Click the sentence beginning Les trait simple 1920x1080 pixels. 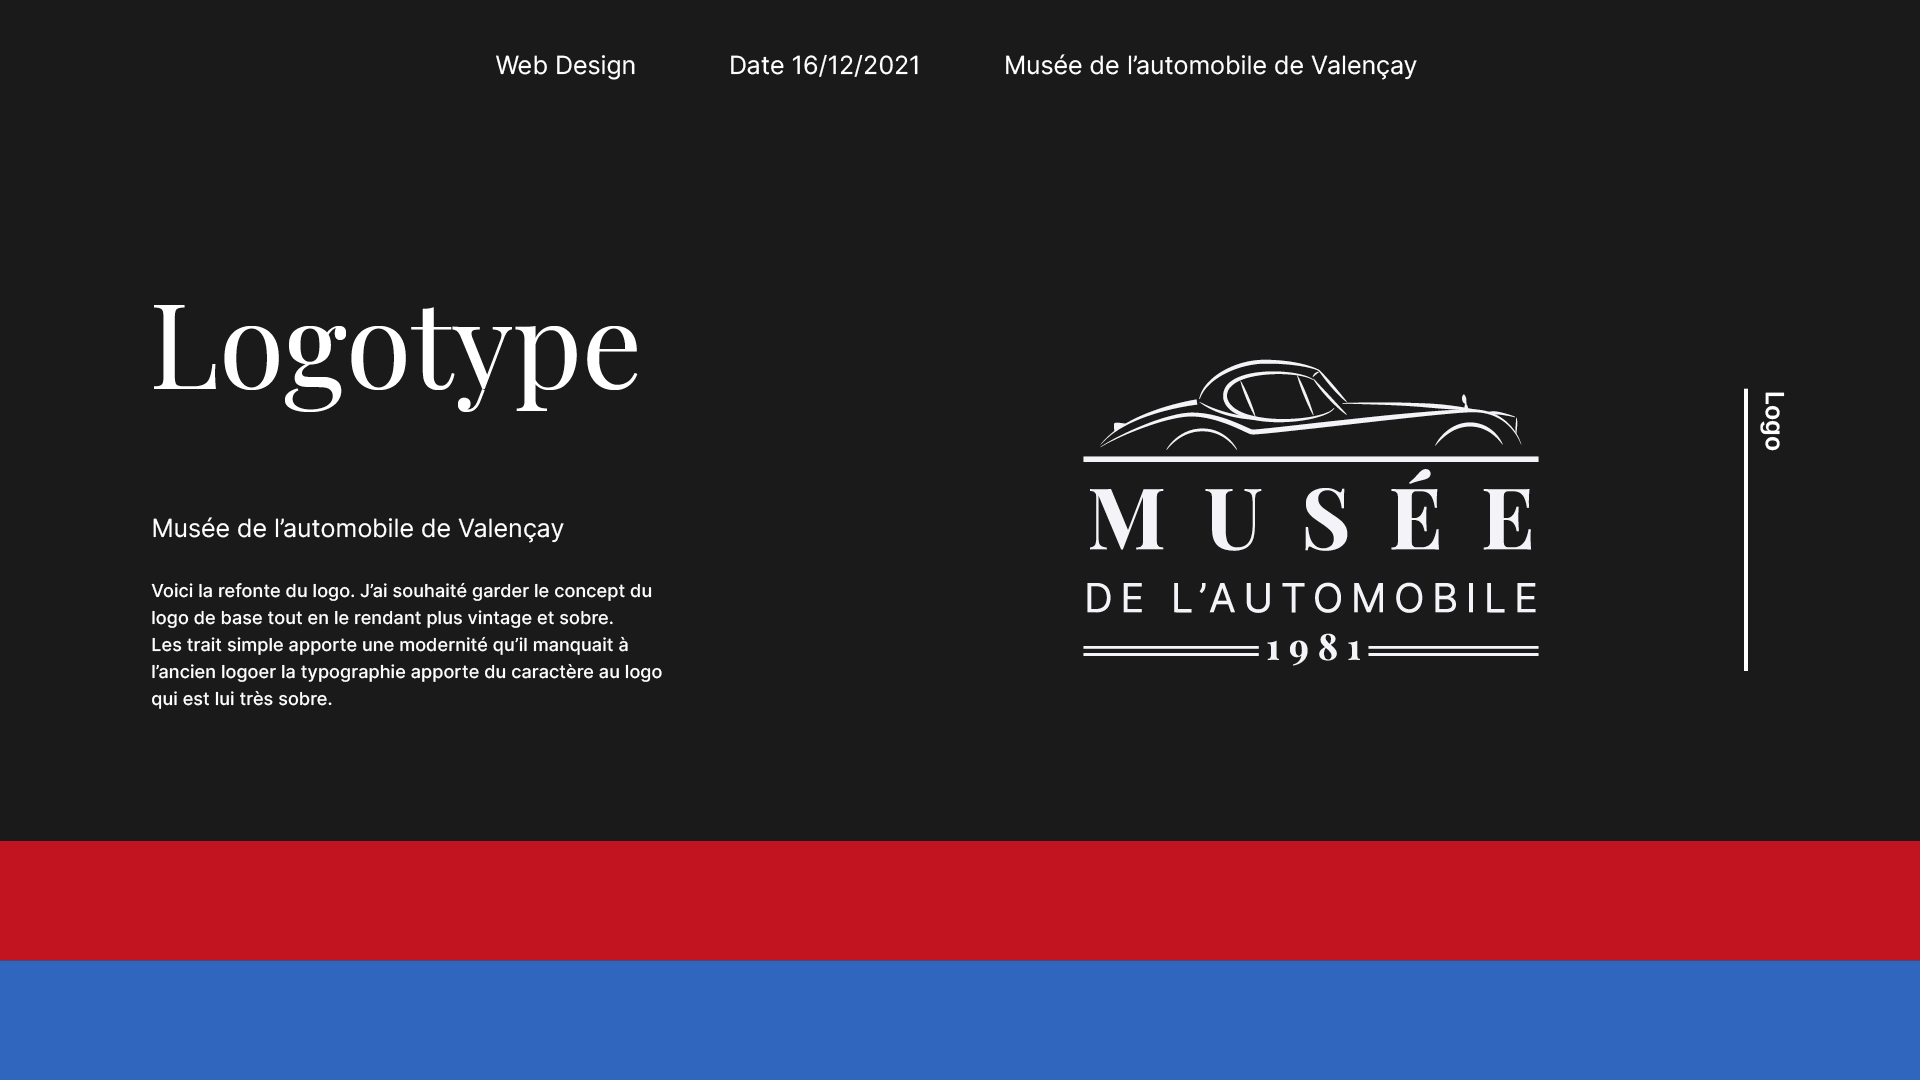pos(390,645)
